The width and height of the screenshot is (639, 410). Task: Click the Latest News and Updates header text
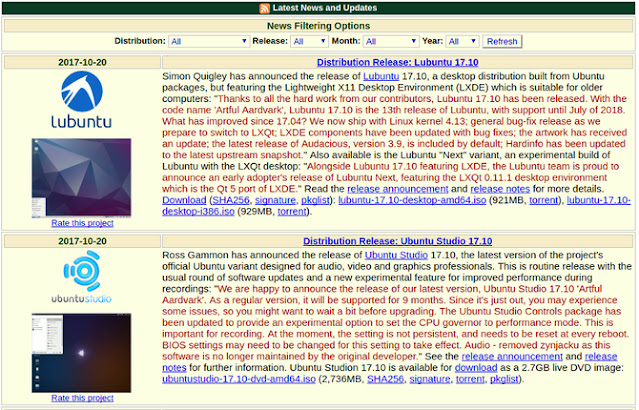coord(325,8)
